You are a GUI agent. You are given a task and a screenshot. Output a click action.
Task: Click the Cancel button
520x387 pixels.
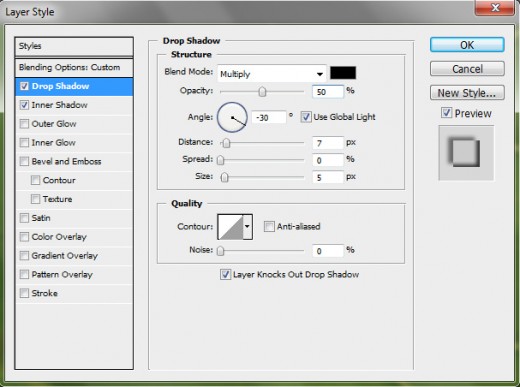tap(467, 69)
